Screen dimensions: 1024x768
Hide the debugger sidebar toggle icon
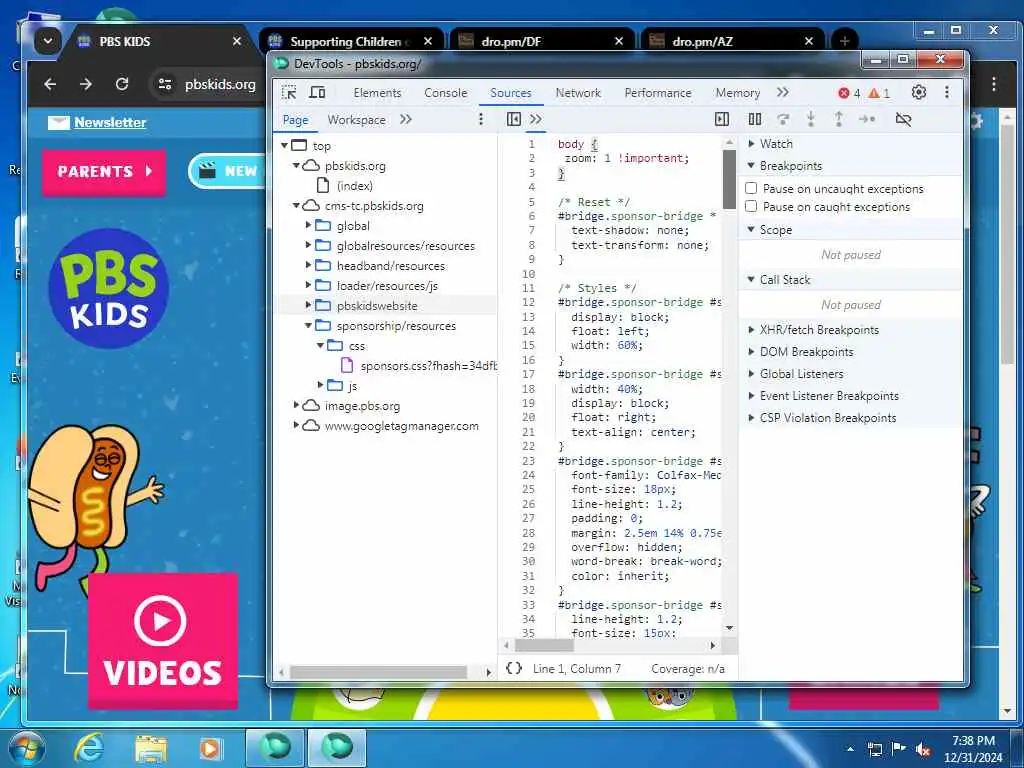pyautogui.click(x=722, y=119)
